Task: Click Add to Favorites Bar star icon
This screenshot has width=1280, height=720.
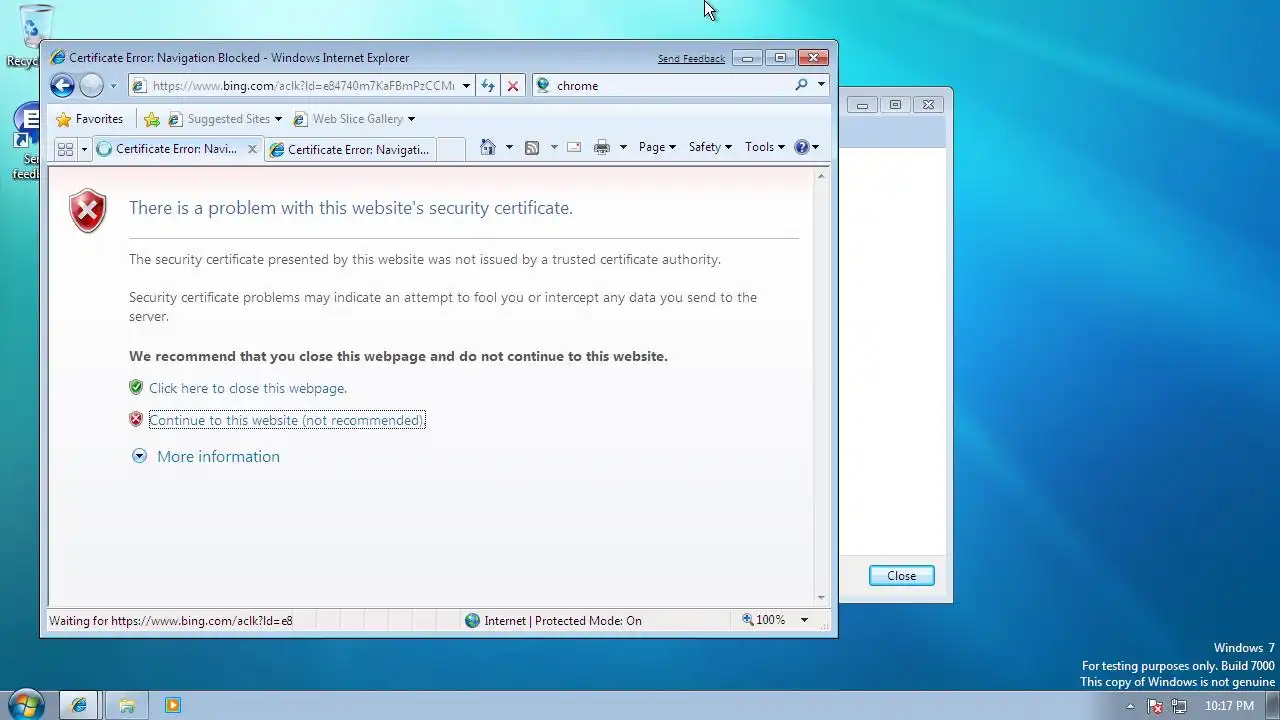Action: [152, 119]
